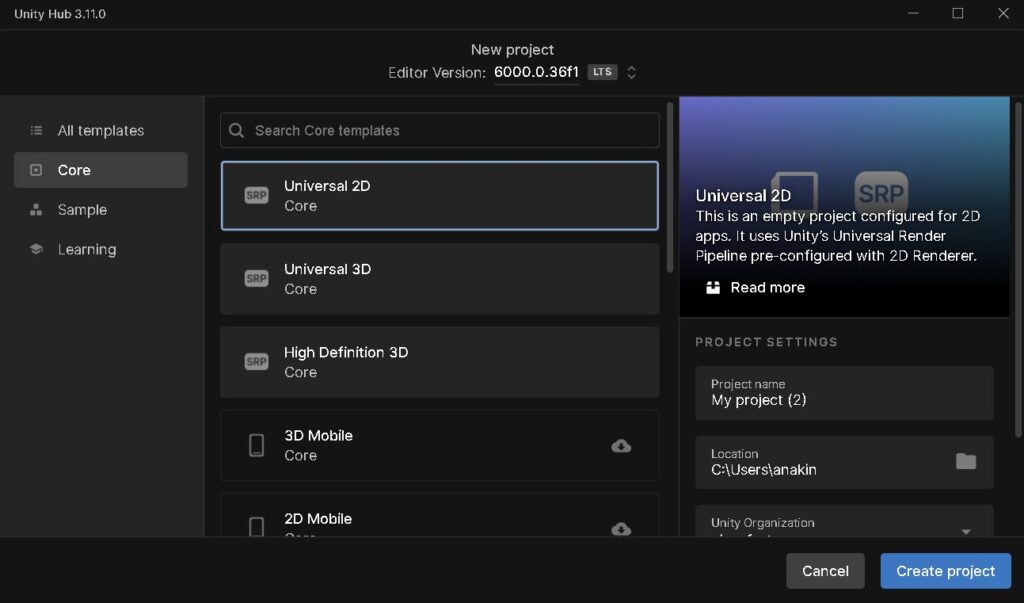The image size is (1024, 603).
Task: Click the Universal 2D preview image
Action: tap(844, 206)
